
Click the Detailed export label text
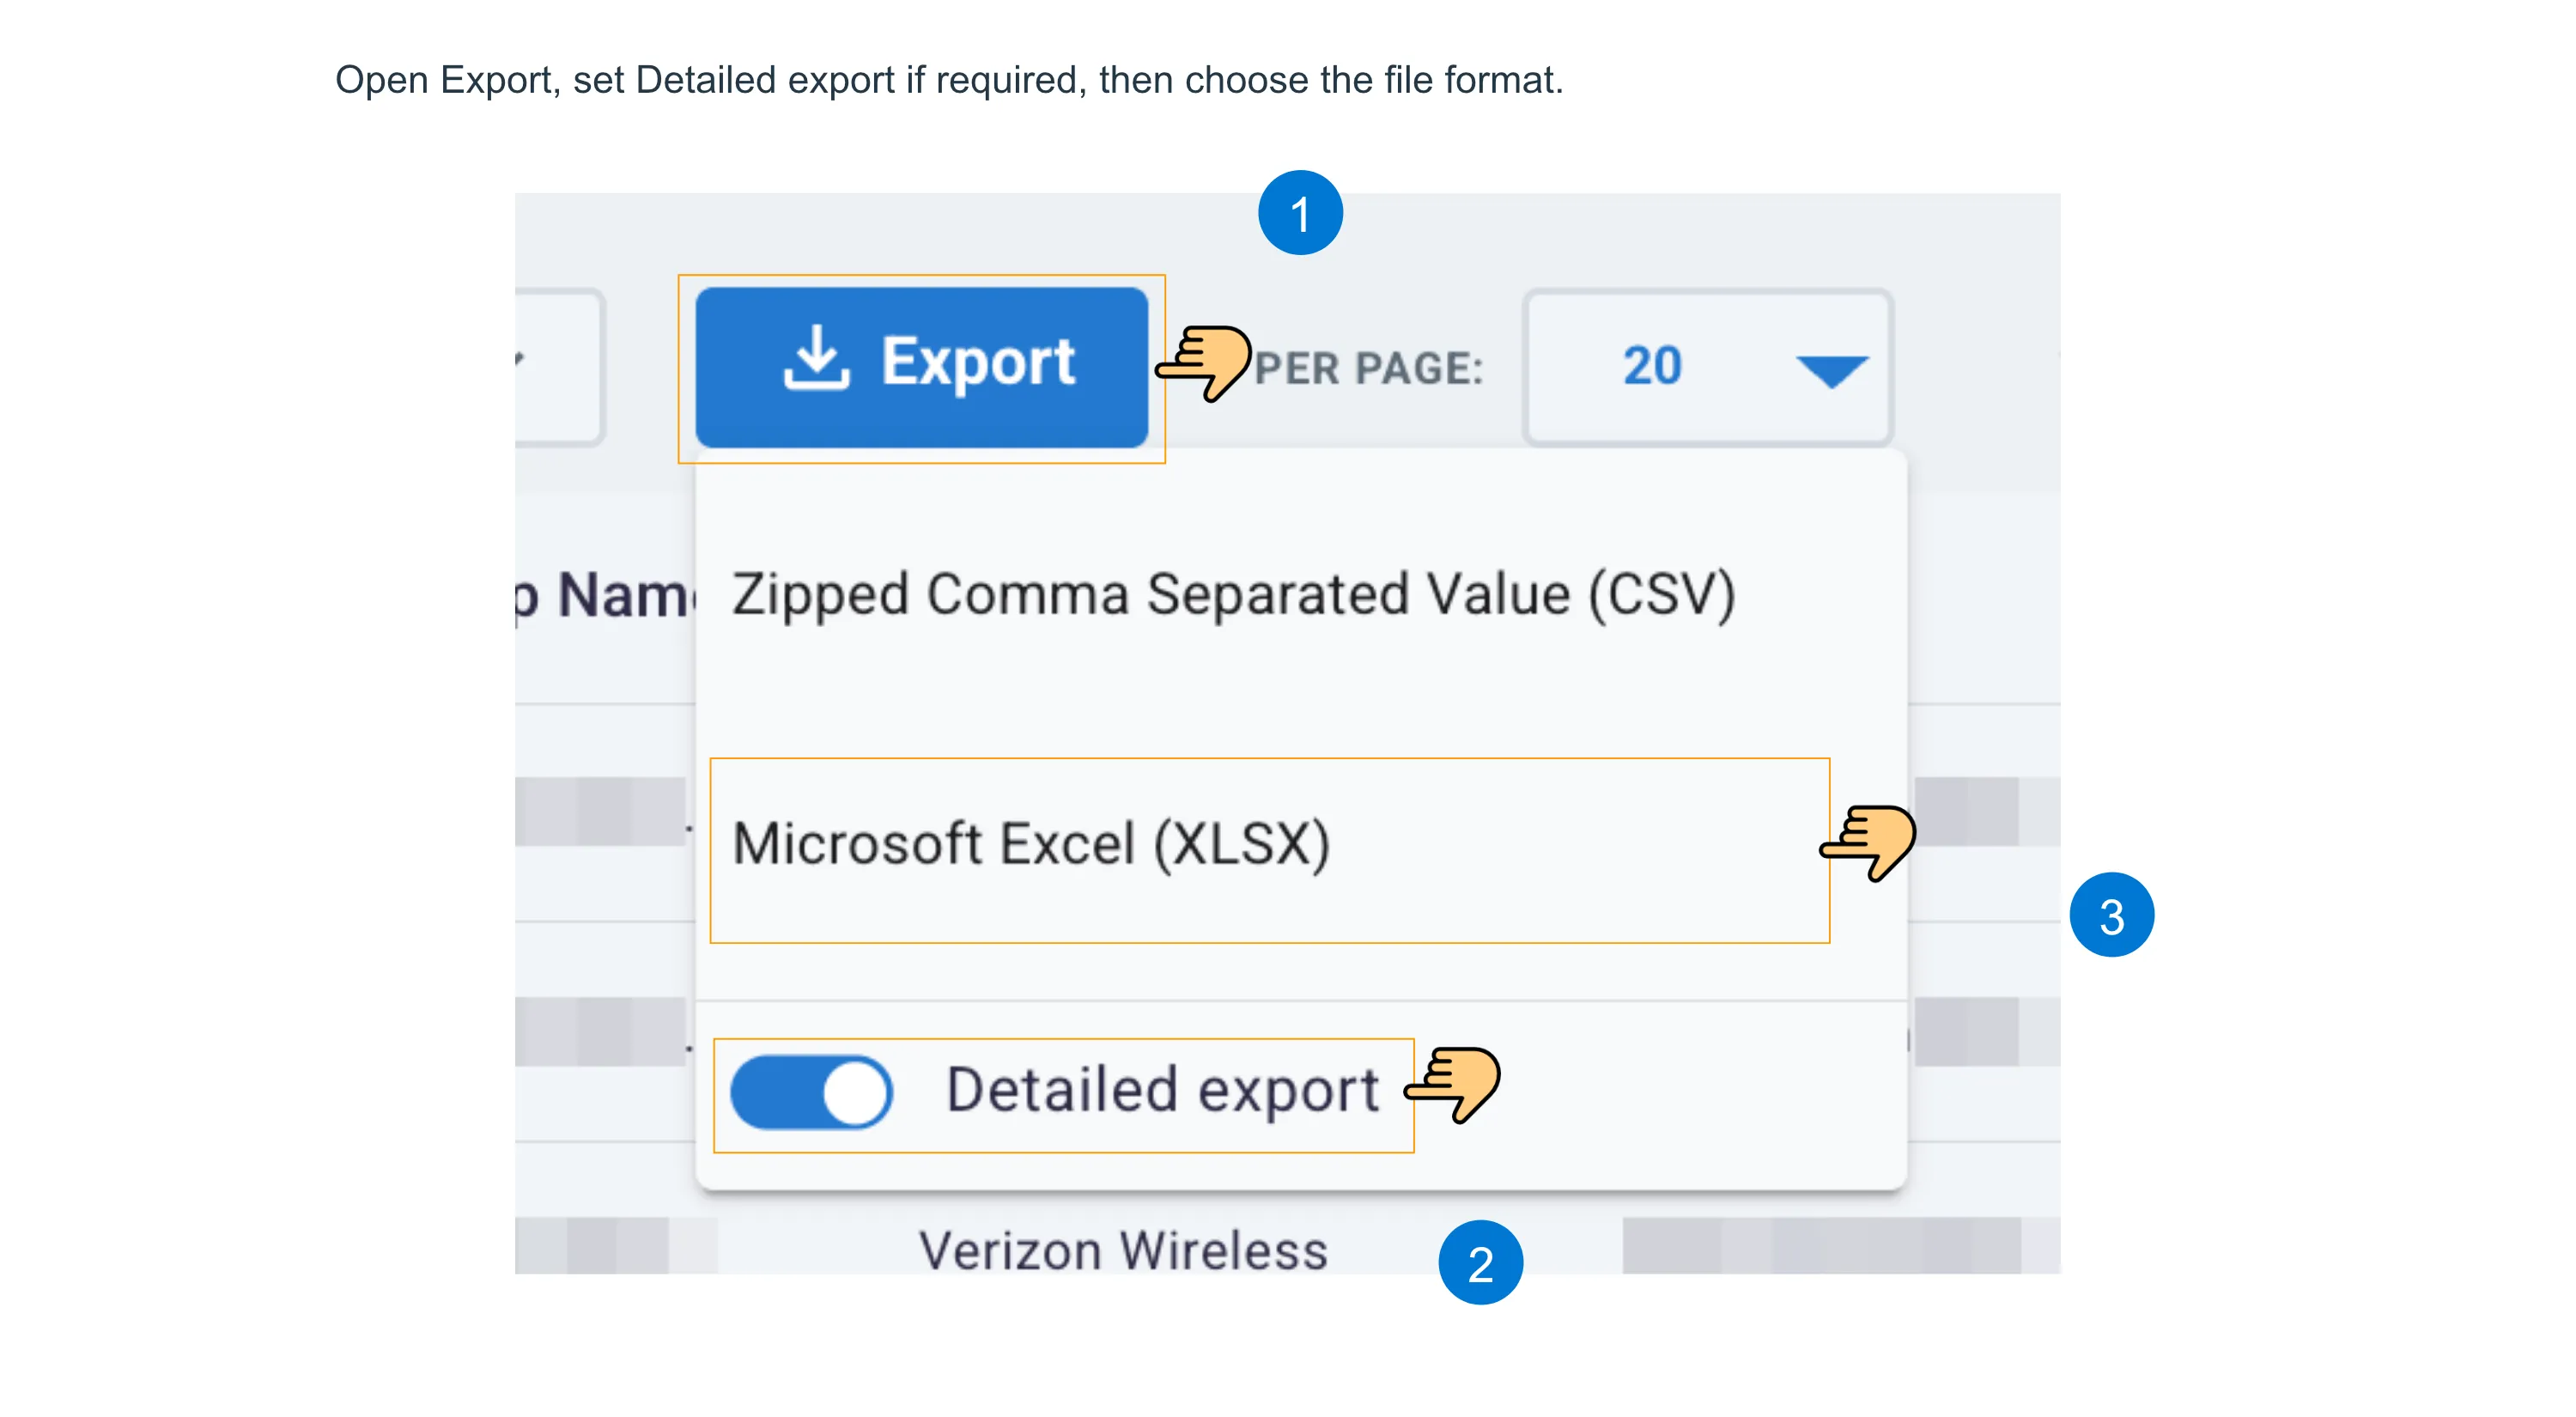1162,1090
